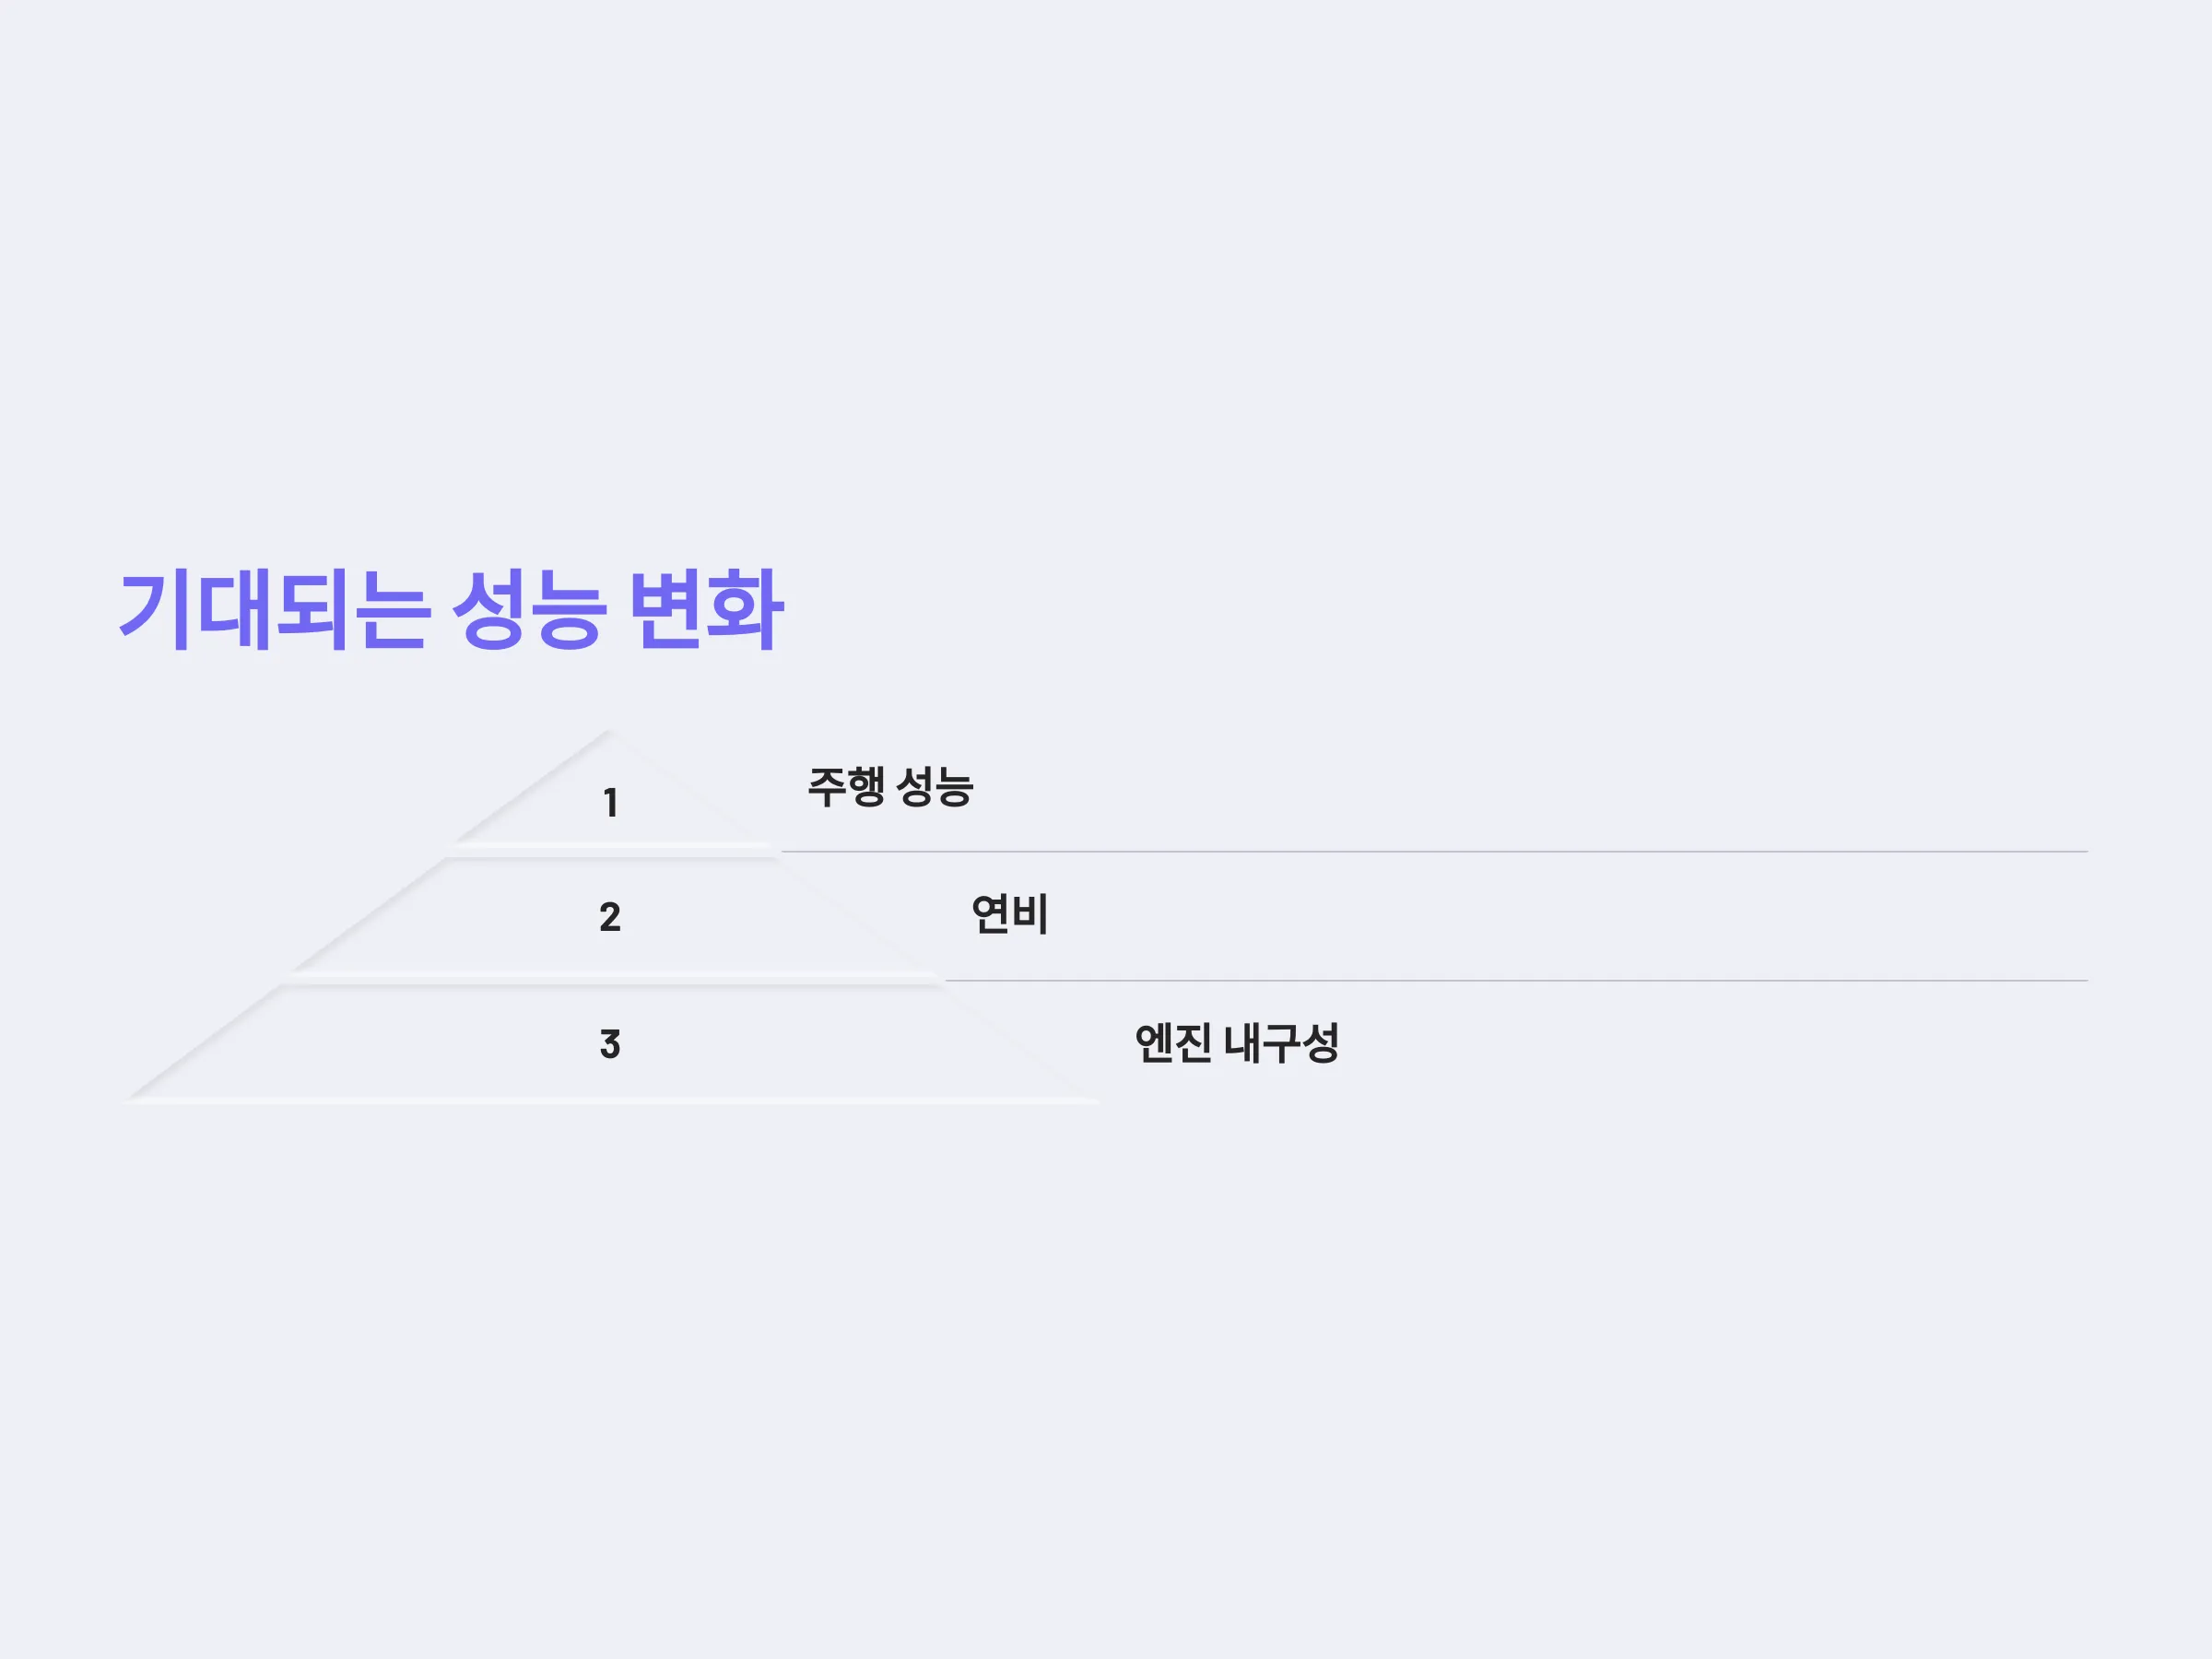This screenshot has height=1659, width=2212.
Task: Click the word 변화 in the title
Action: coord(707,610)
